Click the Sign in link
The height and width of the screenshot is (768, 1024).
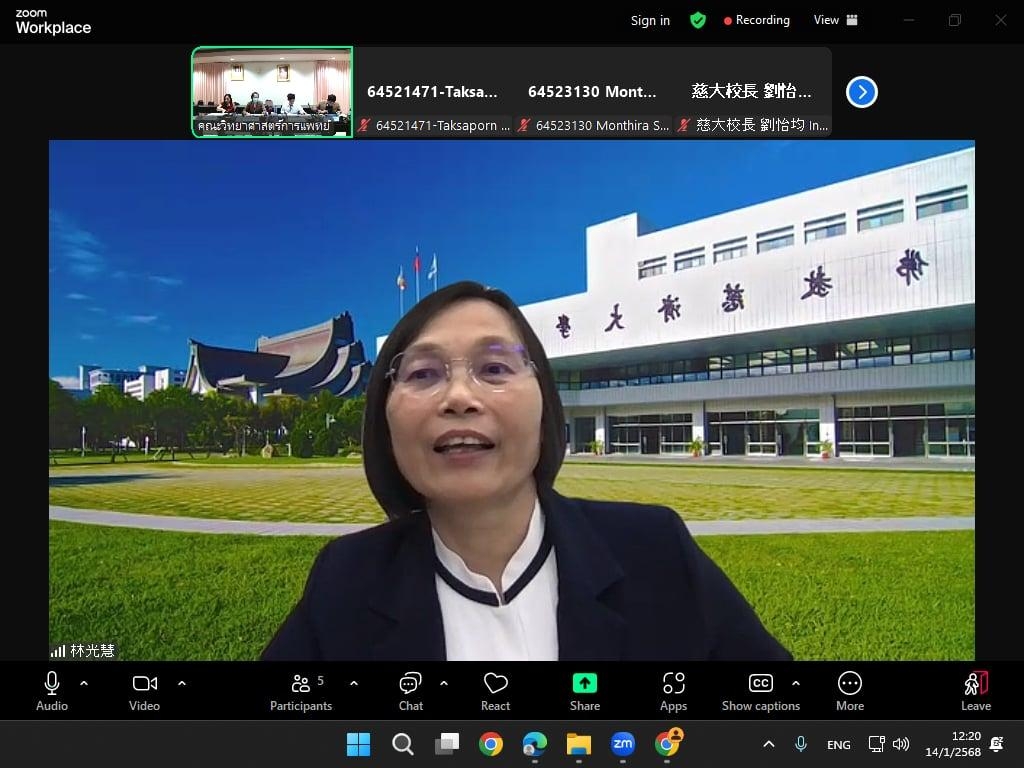click(x=650, y=20)
